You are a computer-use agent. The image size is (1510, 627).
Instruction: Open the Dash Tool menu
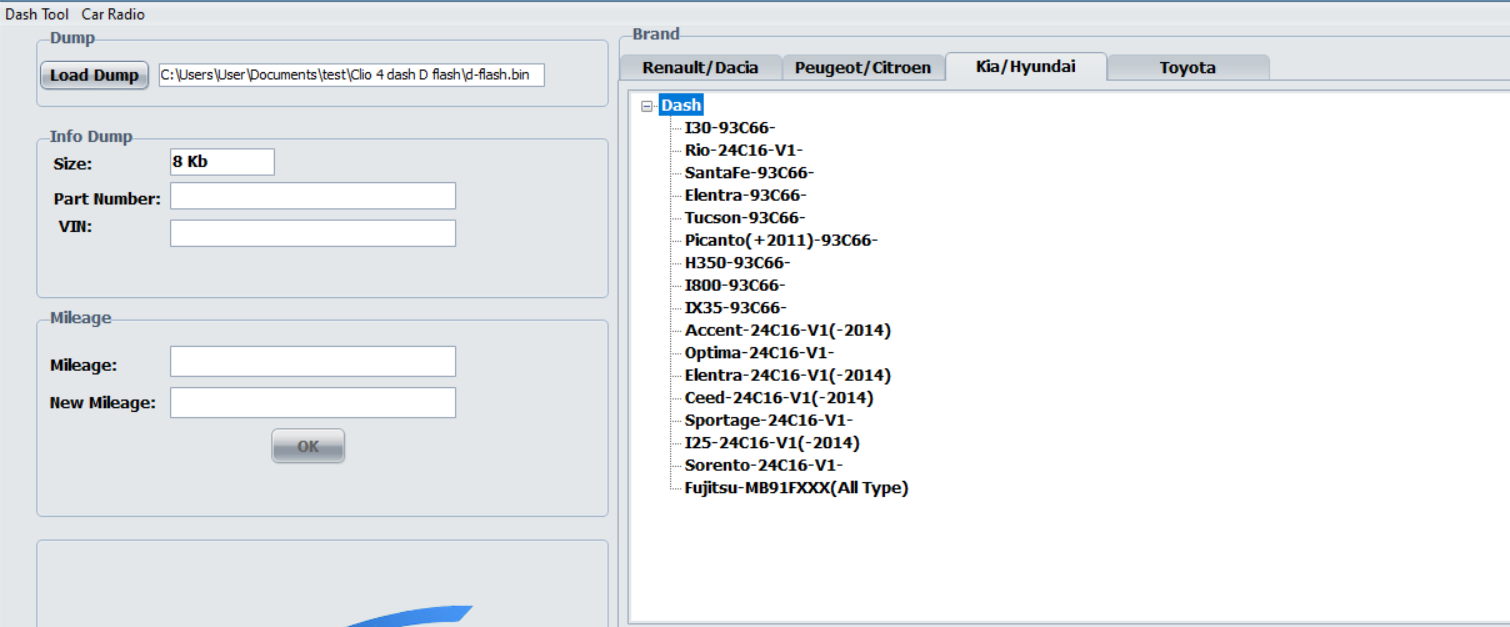pos(37,14)
